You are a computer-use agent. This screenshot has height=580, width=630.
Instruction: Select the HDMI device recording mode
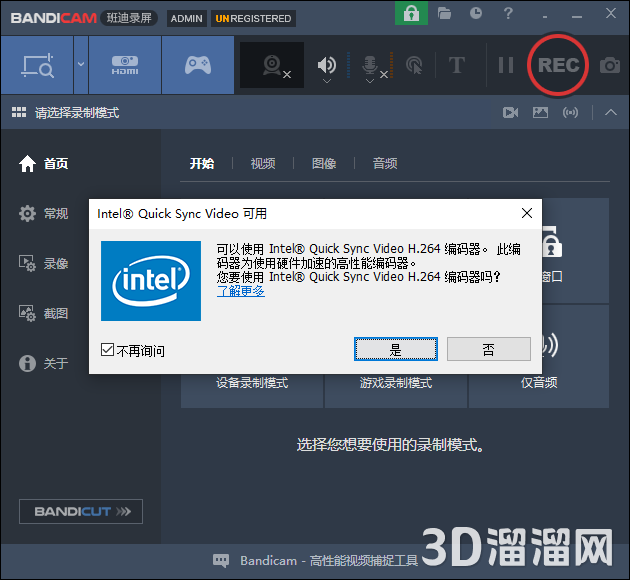(x=124, y=65)
